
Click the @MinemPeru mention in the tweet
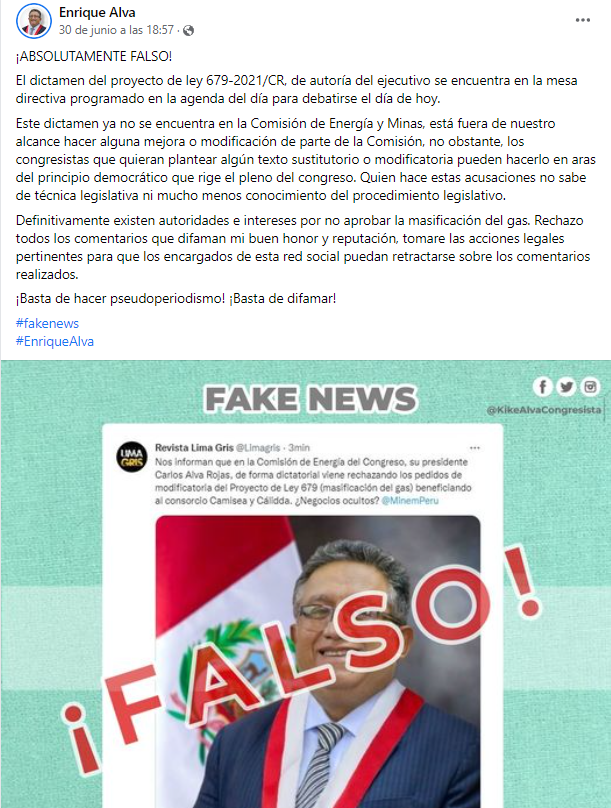point(410,500)
